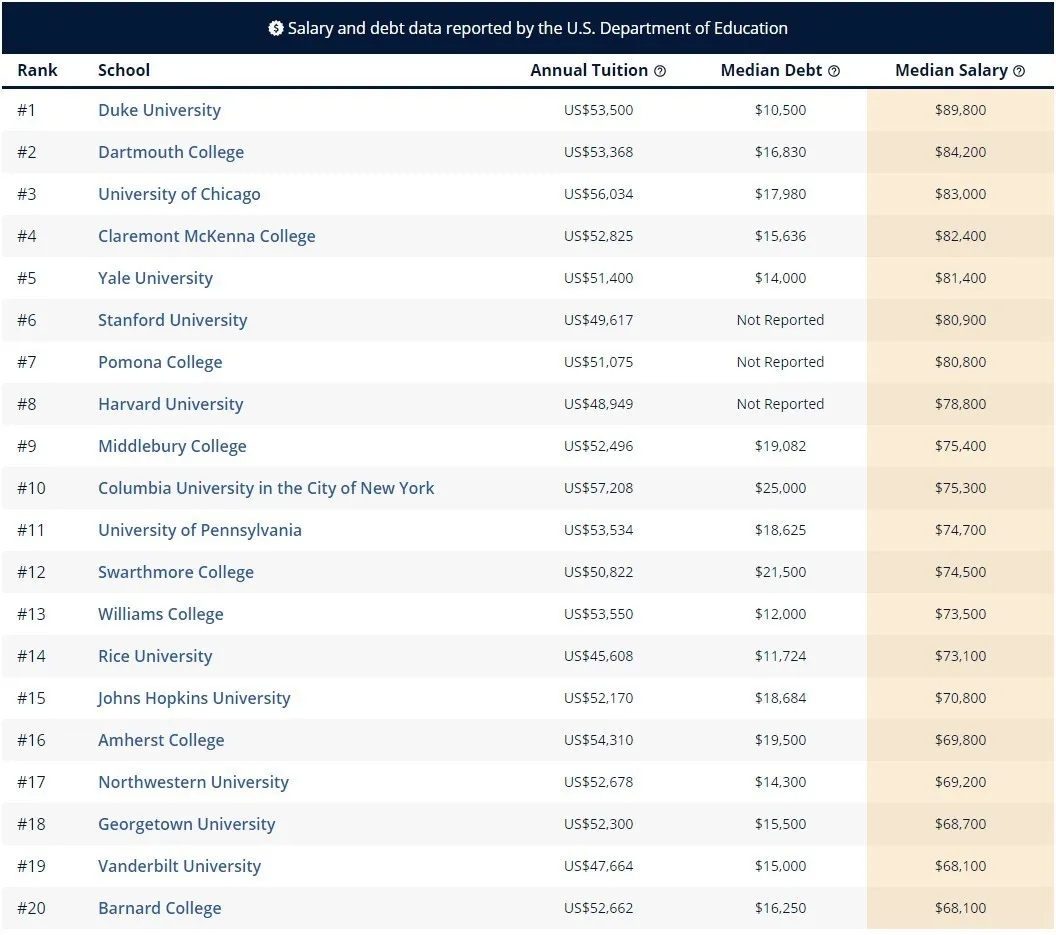
Task: Visit the Swarthmore College link
Action: tap(176, 572)
